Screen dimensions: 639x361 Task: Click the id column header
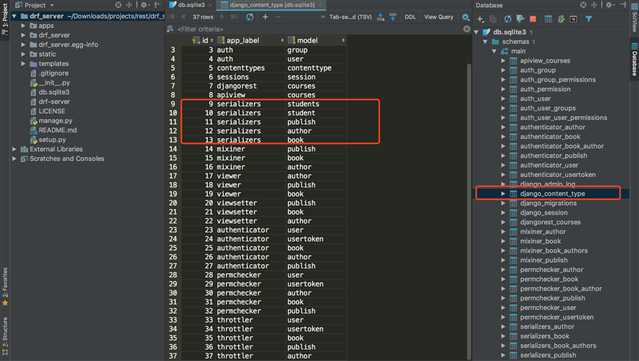202,40
